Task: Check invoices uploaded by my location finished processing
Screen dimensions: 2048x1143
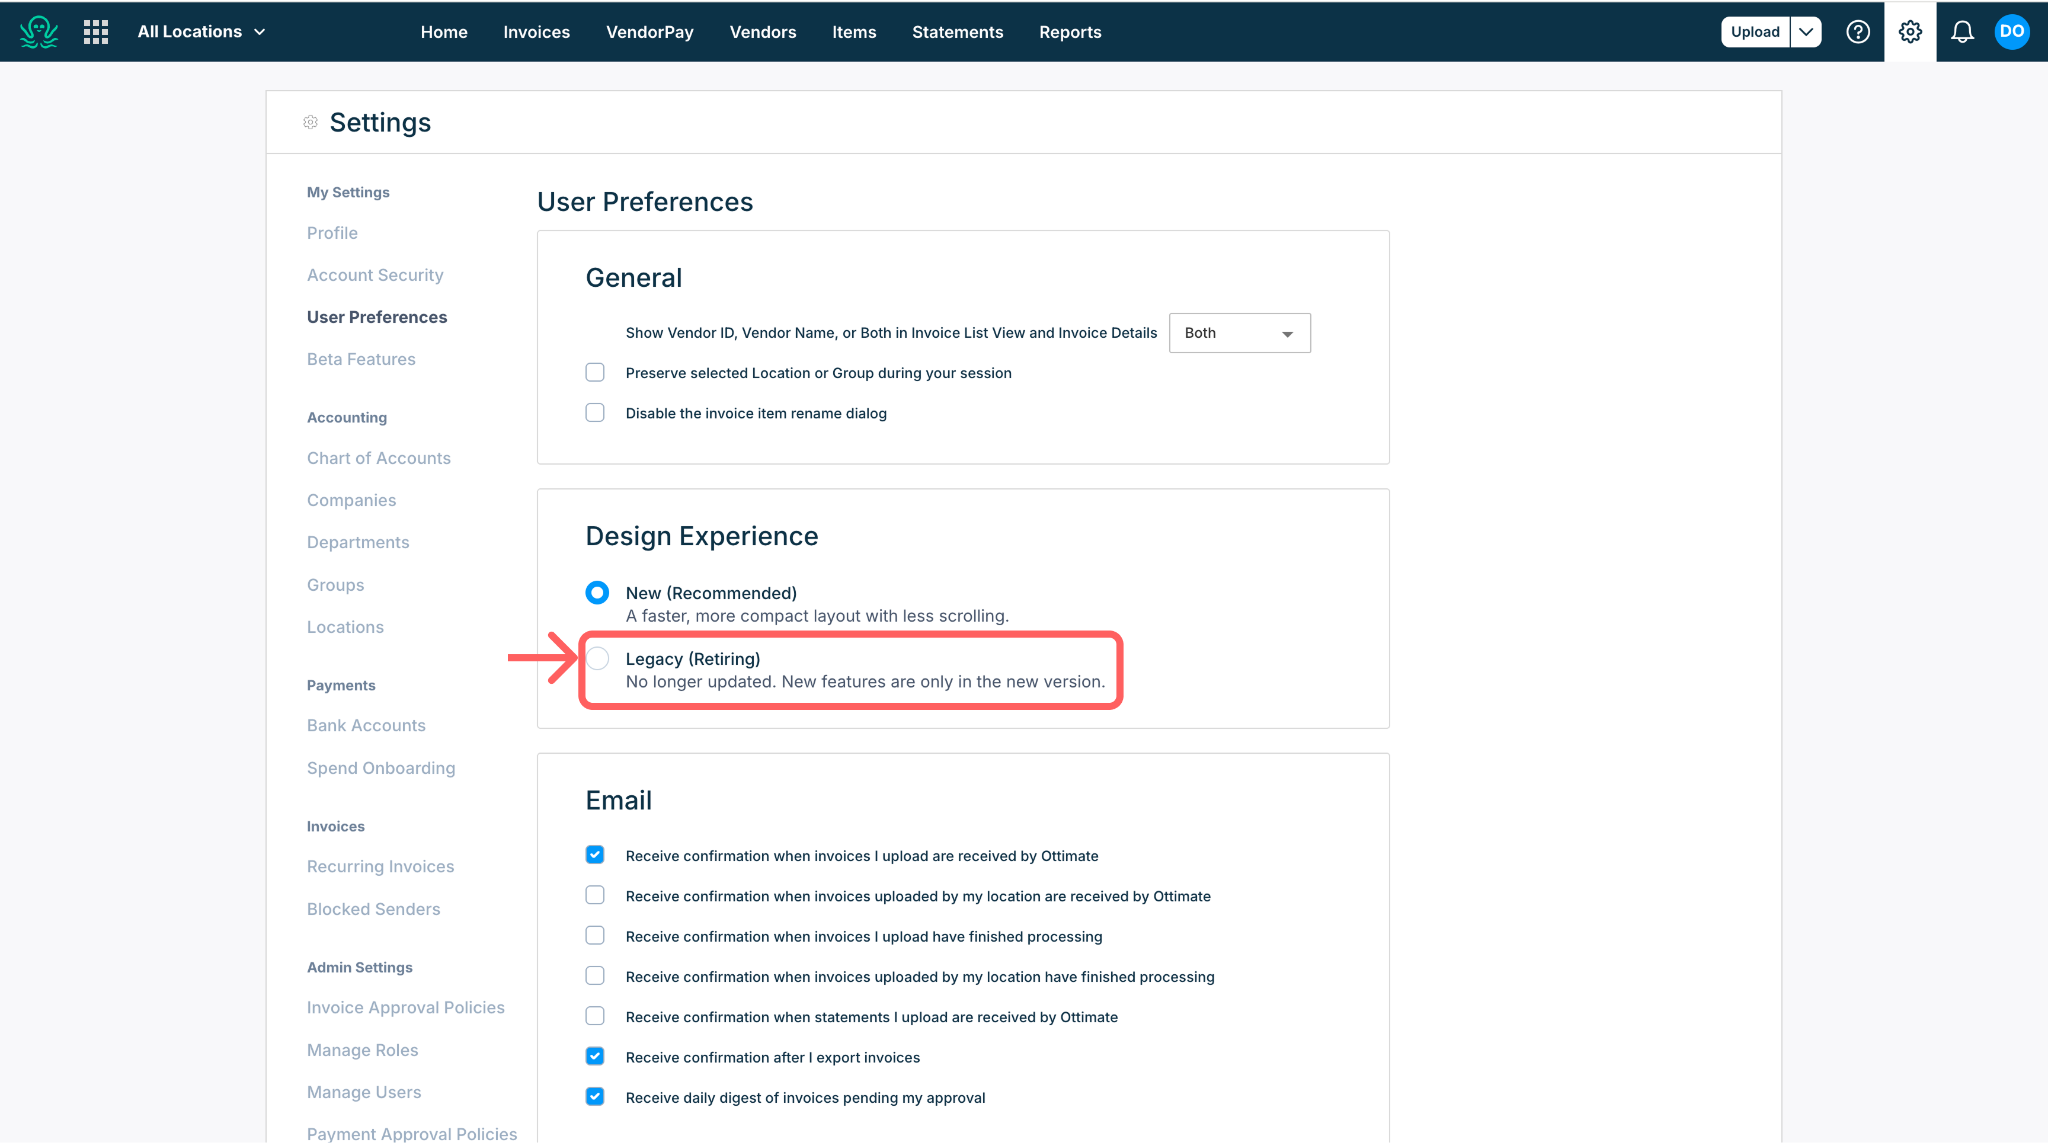Action: click(595, 975)
